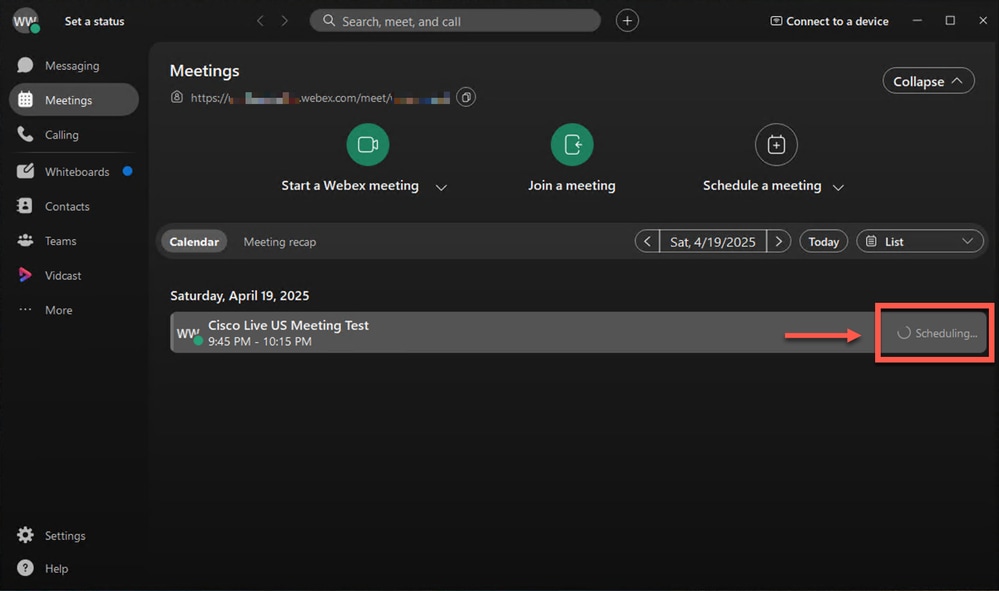999x591 pixels.
Task: Go to previous day arrow
Action: [647, 241]
